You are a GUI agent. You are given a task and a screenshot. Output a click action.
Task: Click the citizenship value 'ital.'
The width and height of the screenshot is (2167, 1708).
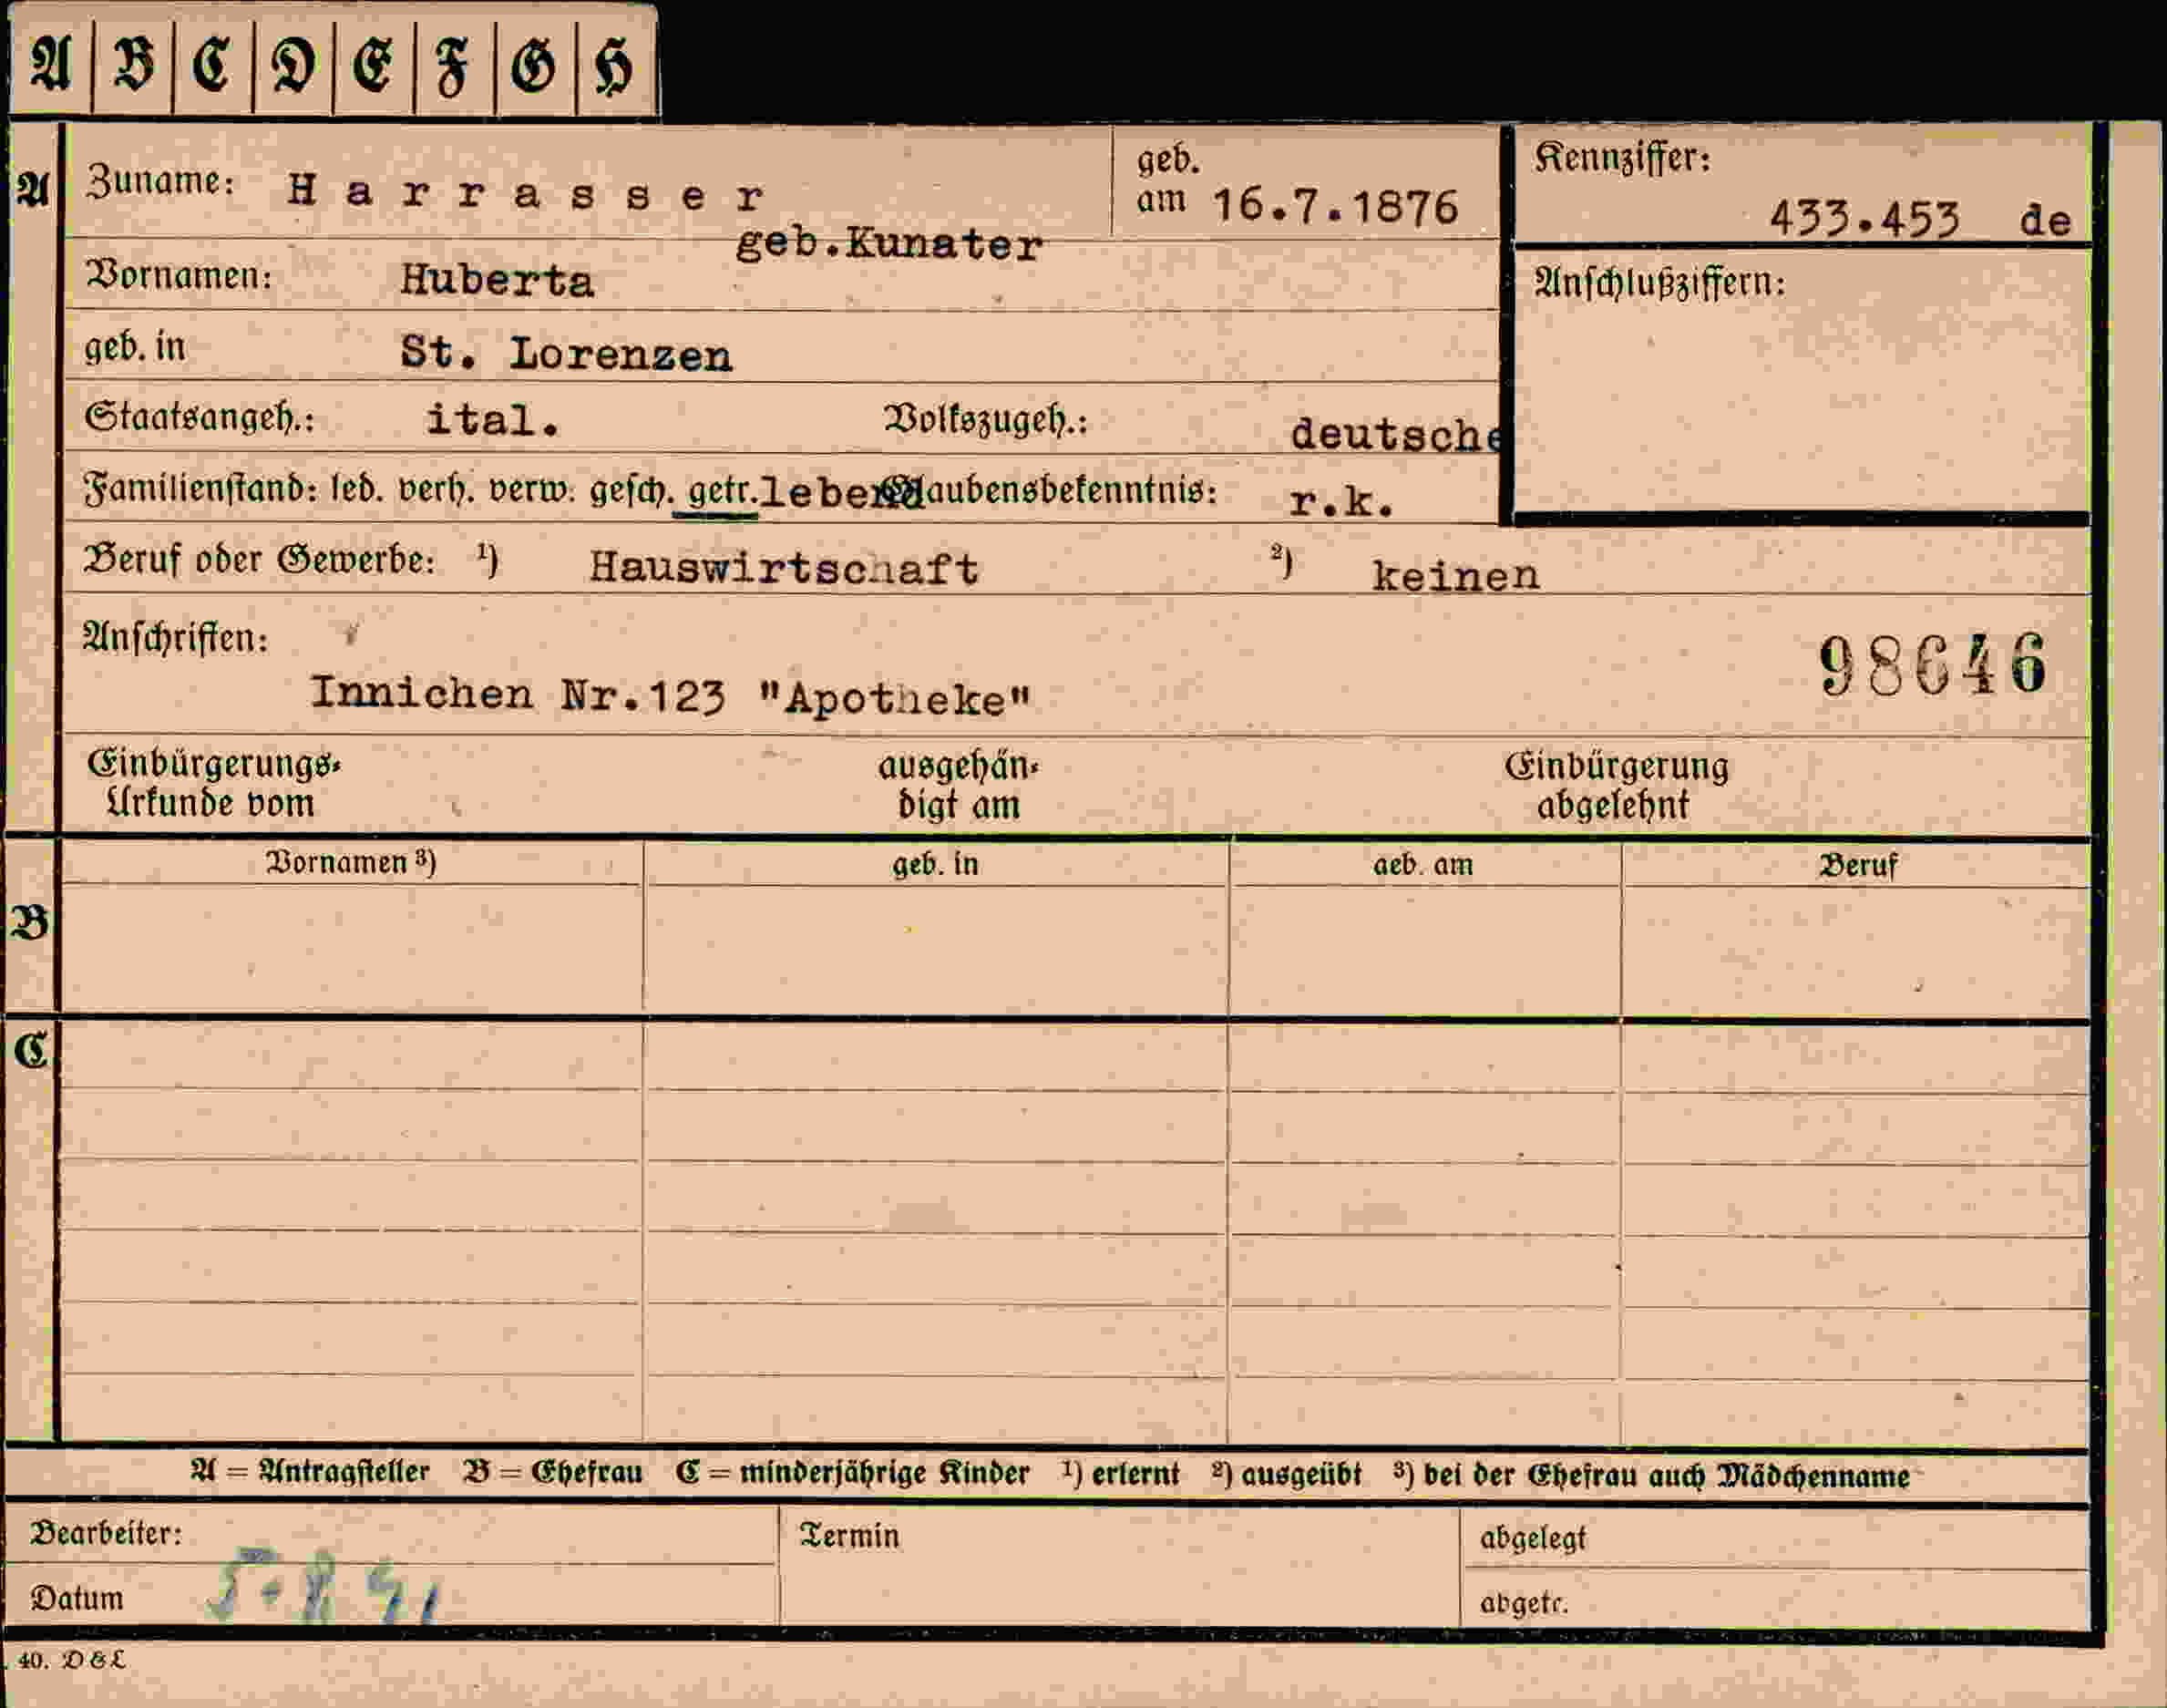(x=493, y=420)
